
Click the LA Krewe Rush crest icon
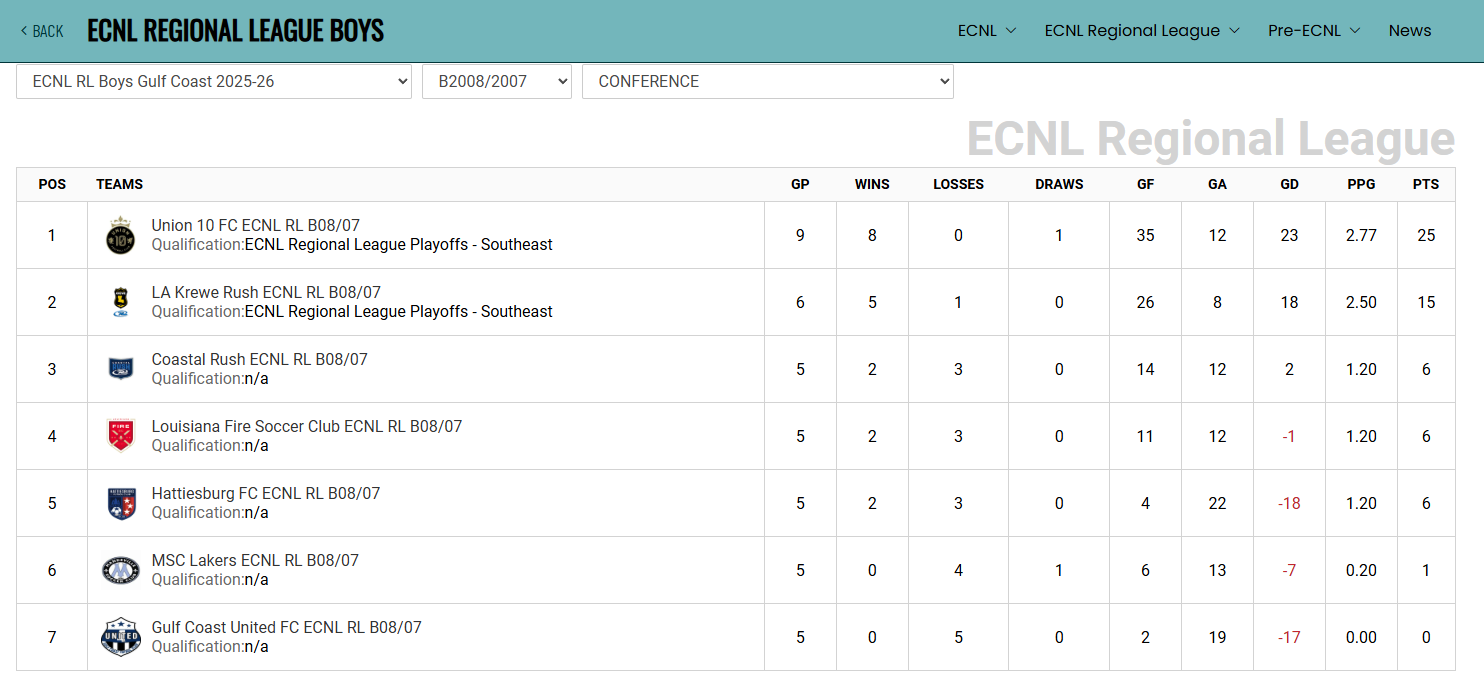120,302
